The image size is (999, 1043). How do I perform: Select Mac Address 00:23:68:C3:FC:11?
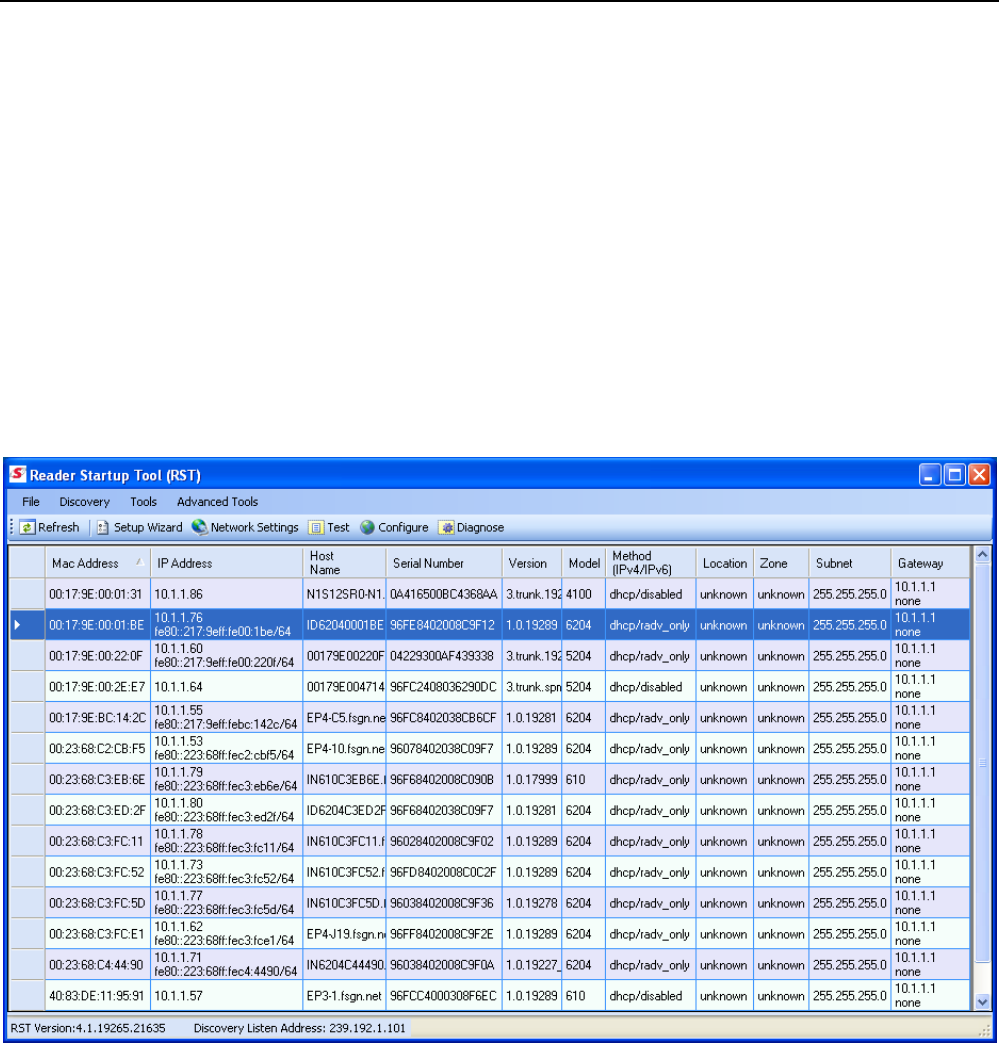[96, 841]
